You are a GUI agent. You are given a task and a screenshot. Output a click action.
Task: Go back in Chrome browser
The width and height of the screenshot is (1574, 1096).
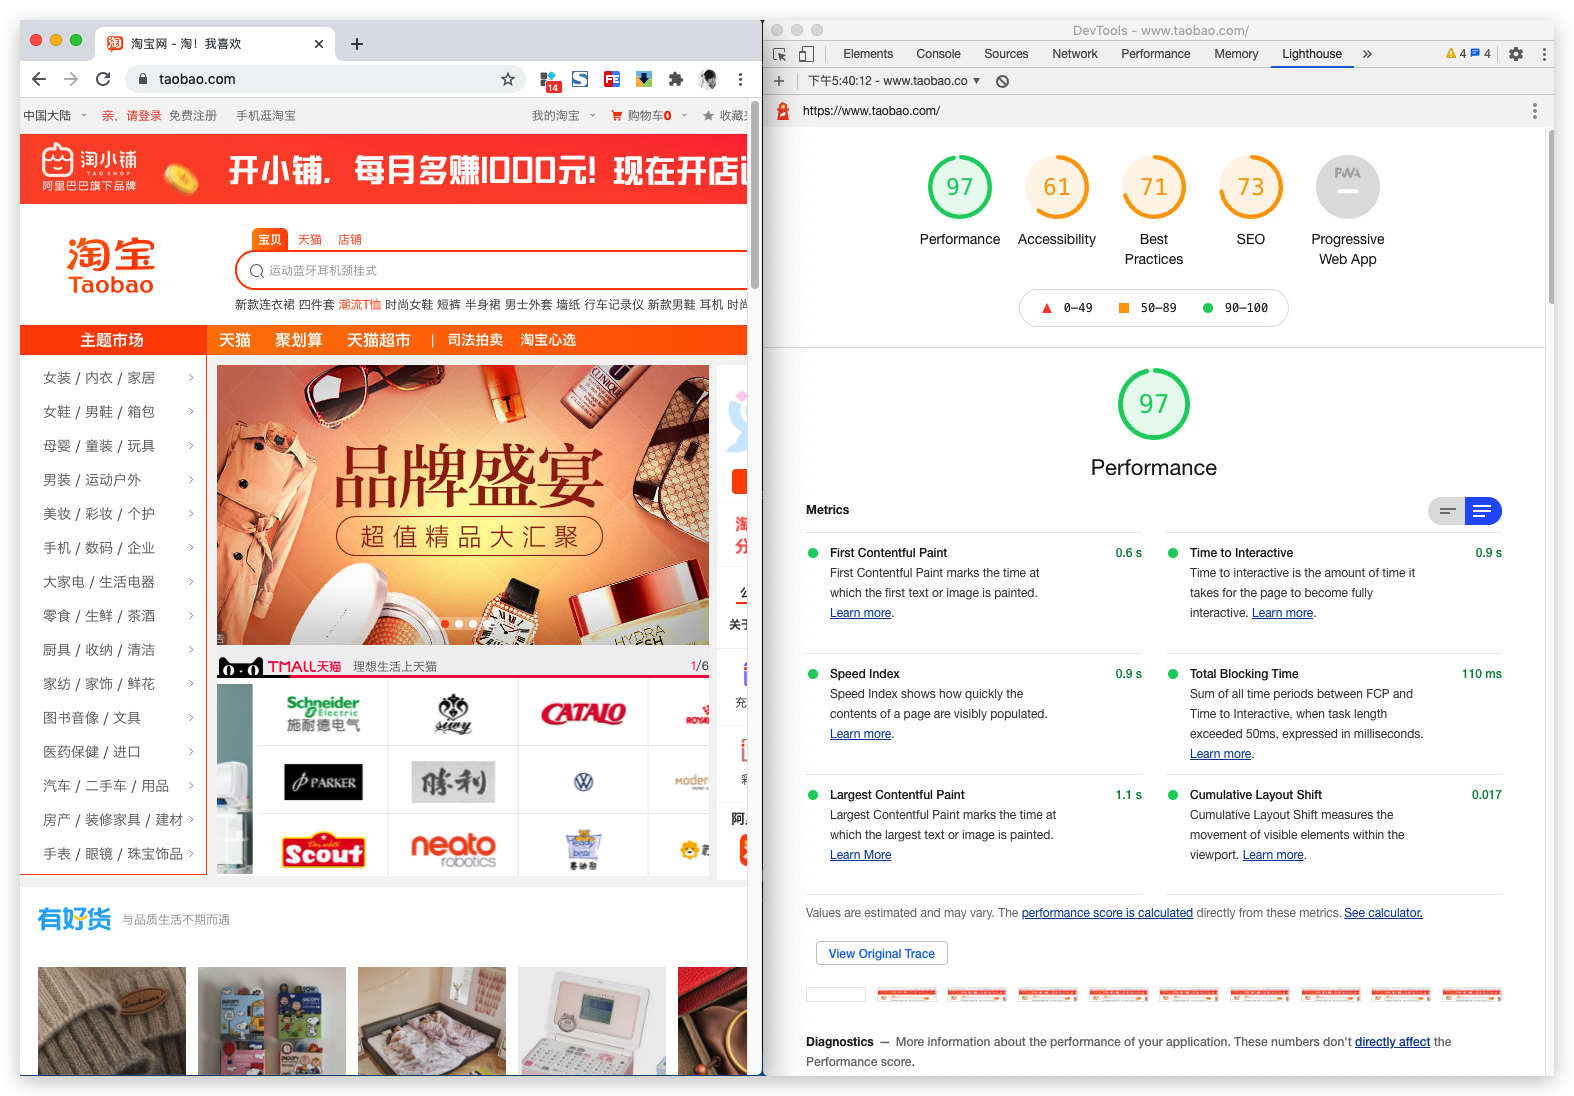tap(39, 79)
